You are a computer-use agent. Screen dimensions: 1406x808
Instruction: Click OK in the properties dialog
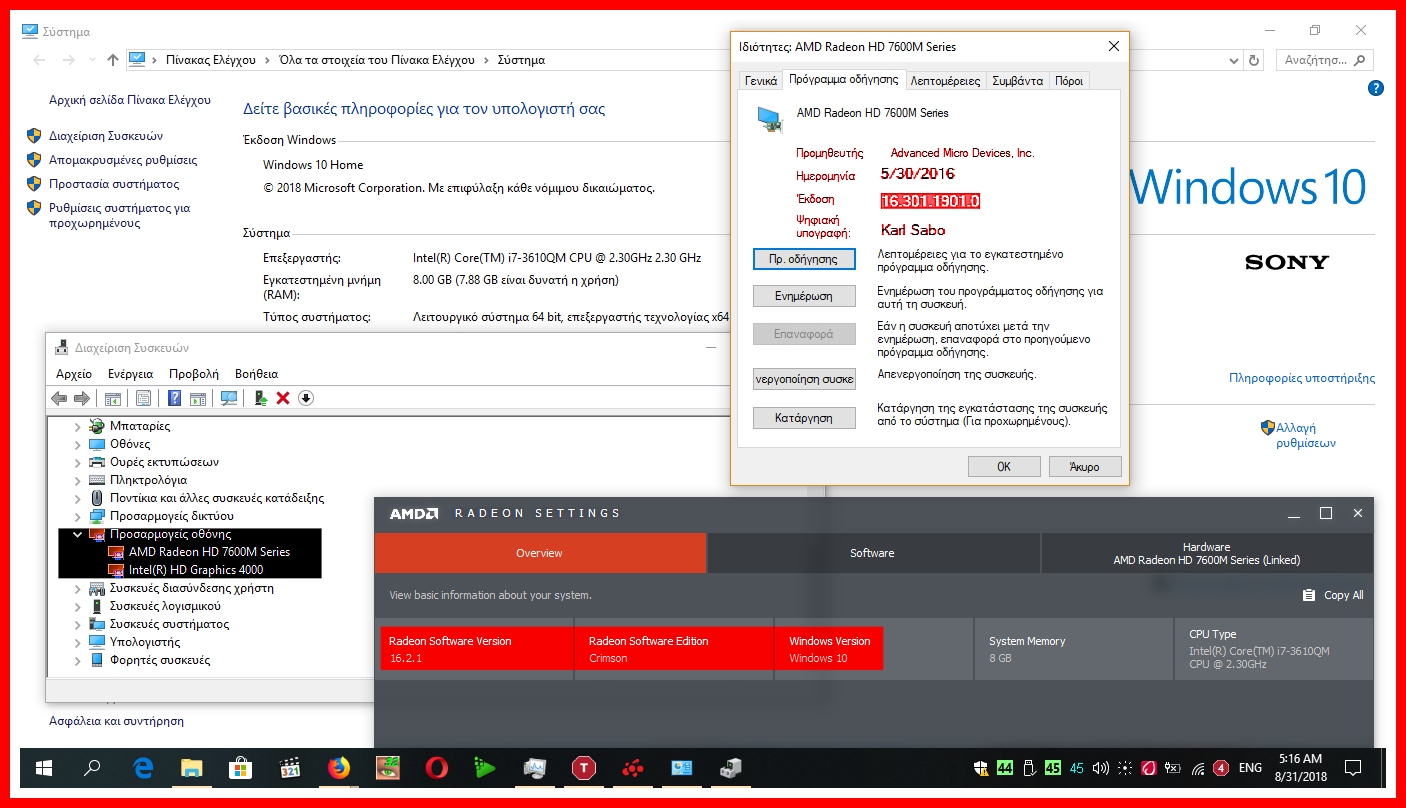coord(1004,467)
